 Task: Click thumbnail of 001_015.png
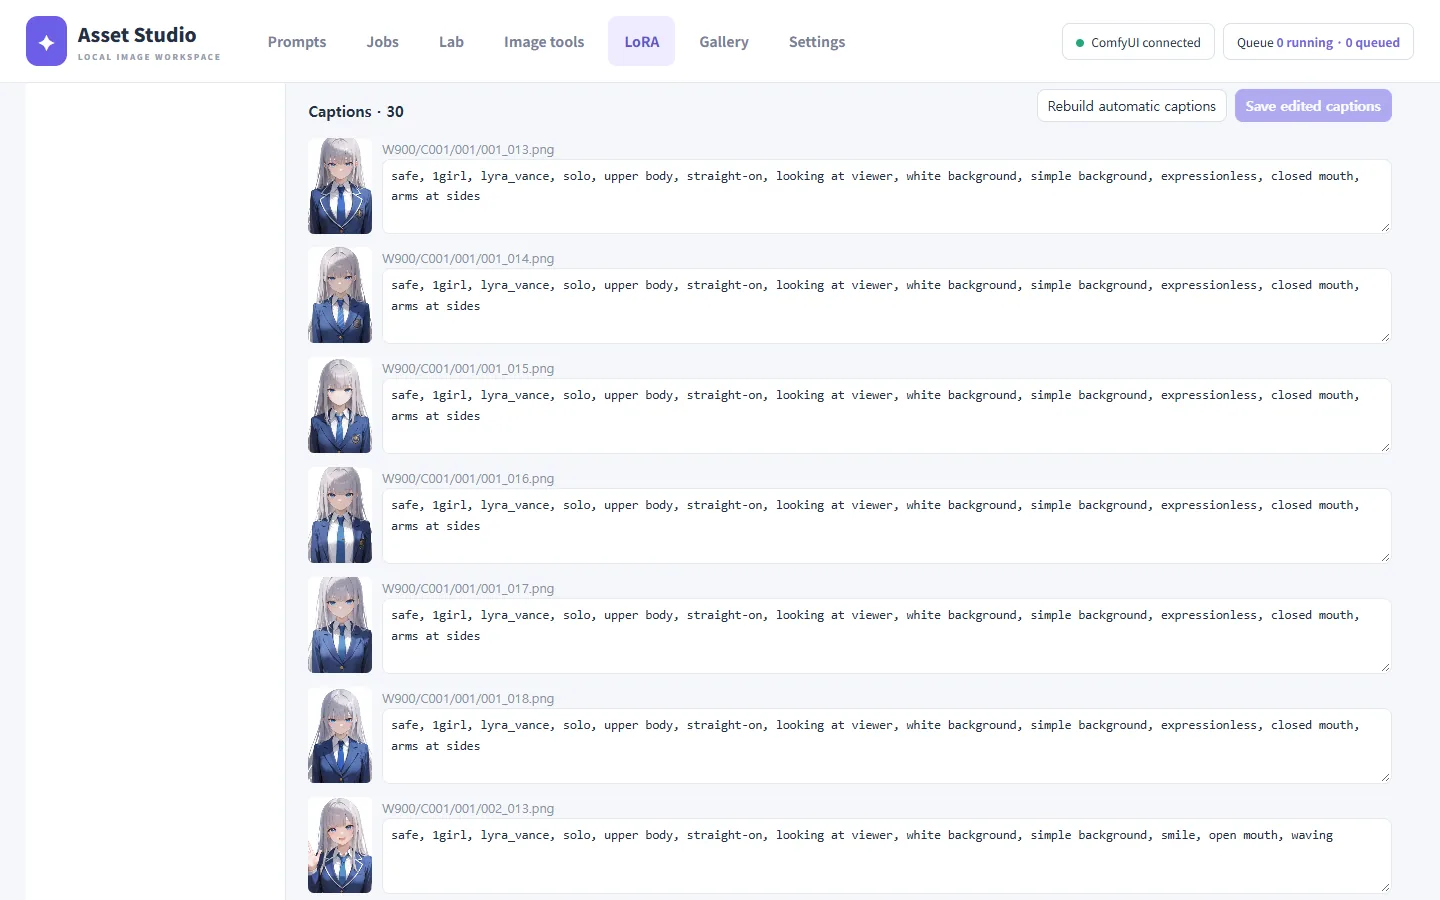[340, 406]
